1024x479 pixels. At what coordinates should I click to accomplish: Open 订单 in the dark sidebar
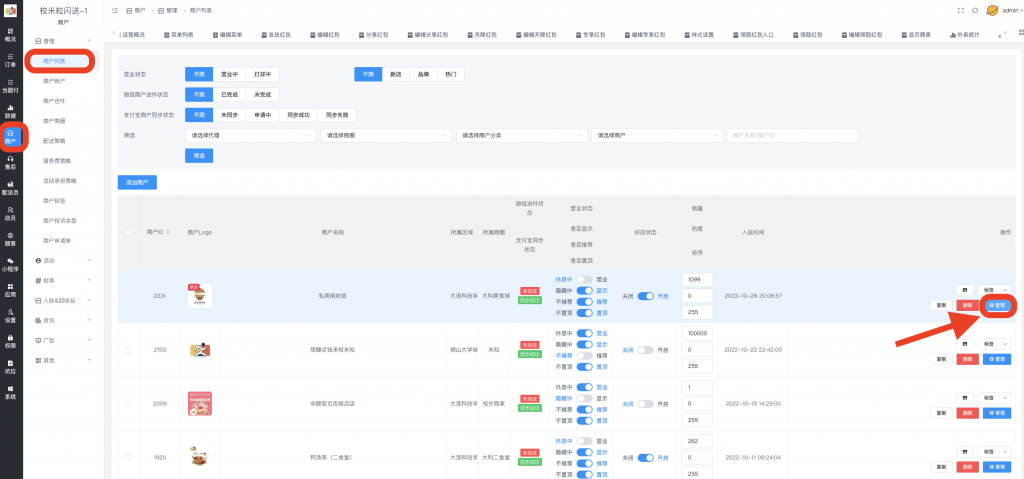pyautogui.click(x=10, y=60)
